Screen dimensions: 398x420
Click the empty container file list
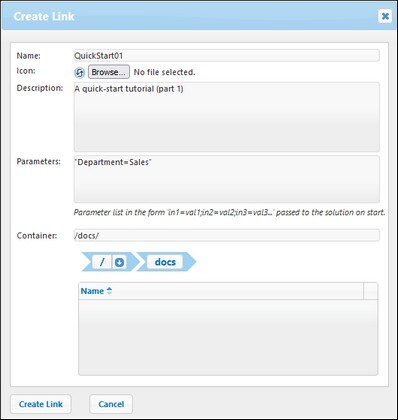point(228,337)
